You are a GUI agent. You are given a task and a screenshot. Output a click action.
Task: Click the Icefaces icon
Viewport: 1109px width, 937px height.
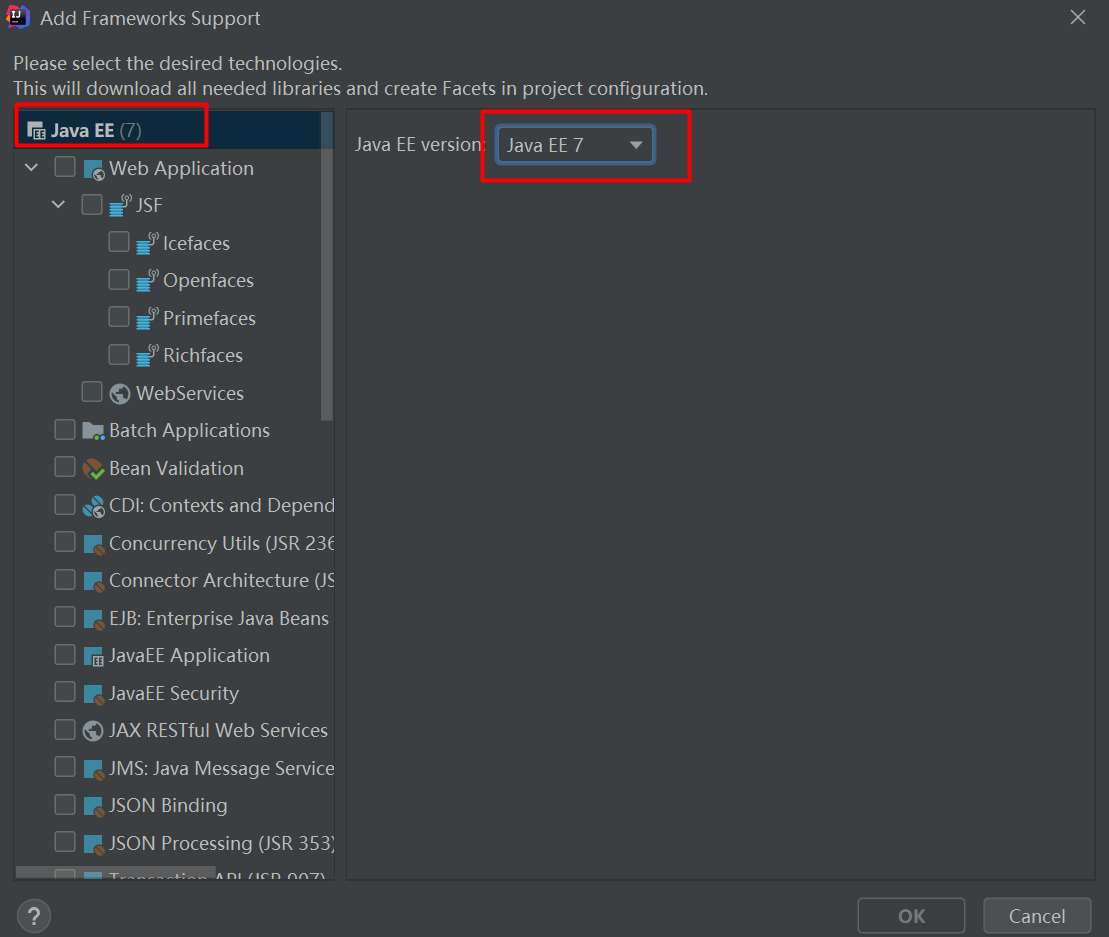(x=147, y=243)
